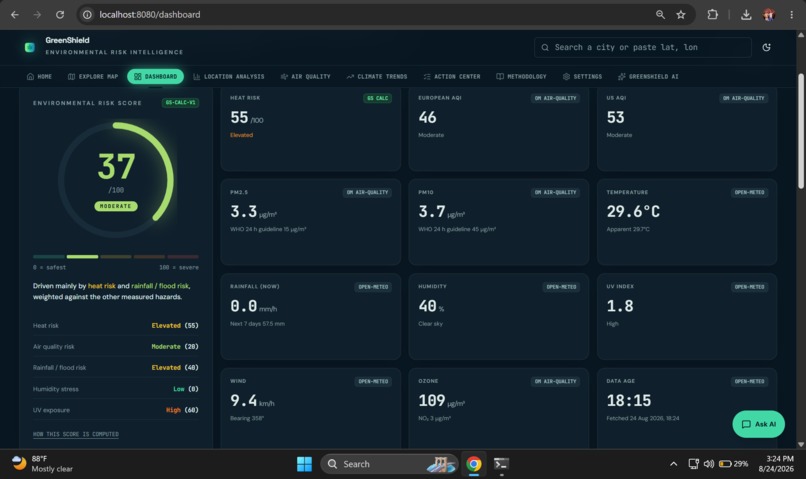Click the page vertical scrollbar thumb
The image size is (806, 479).
pyautogui.click(x=800, y=131)
